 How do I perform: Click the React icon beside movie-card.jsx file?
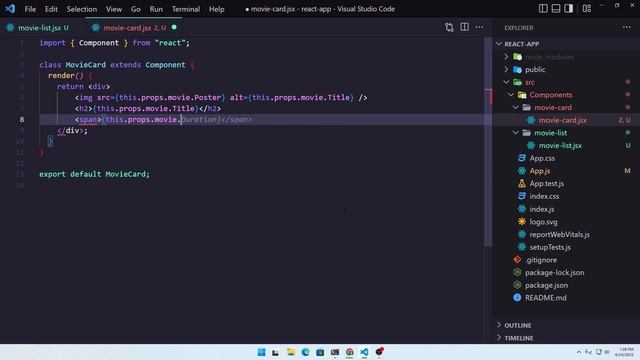[x=531, y=120]
